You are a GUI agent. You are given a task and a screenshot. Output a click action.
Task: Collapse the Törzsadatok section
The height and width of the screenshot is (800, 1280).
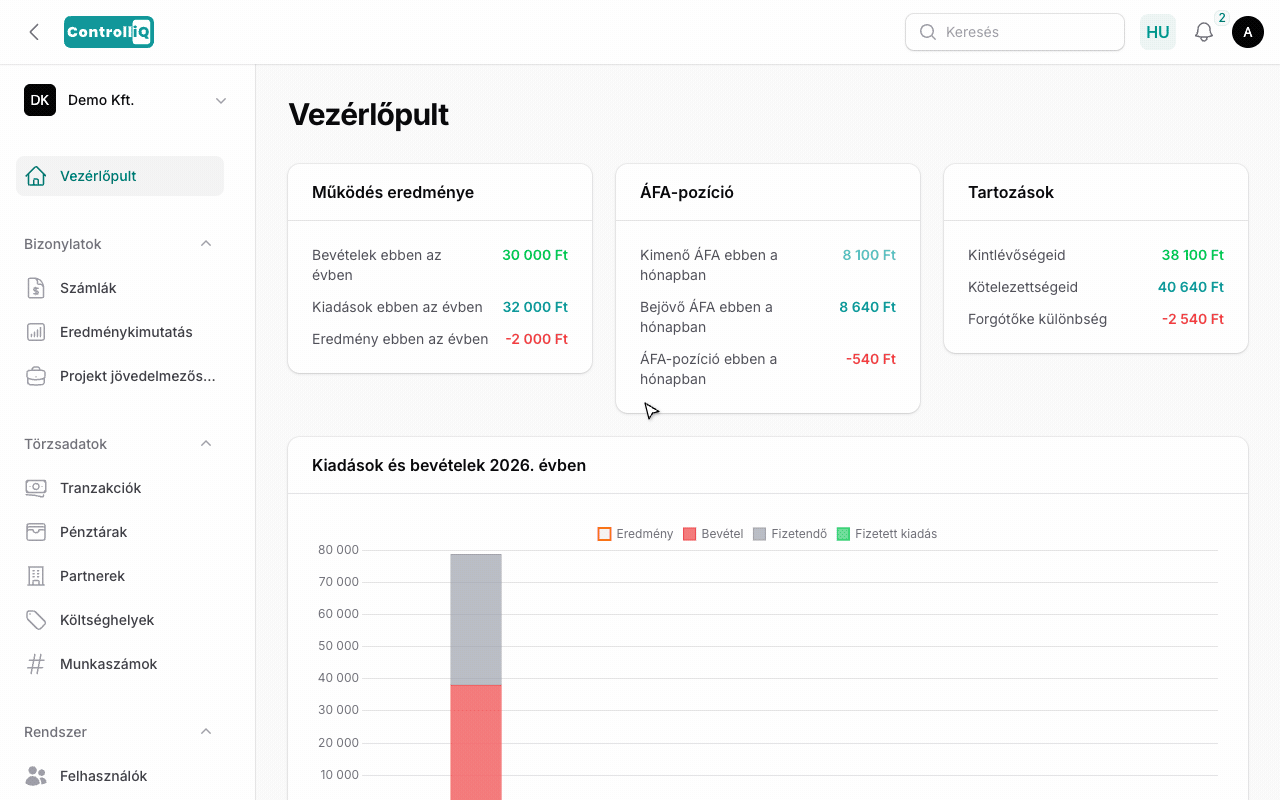[206, 444]
